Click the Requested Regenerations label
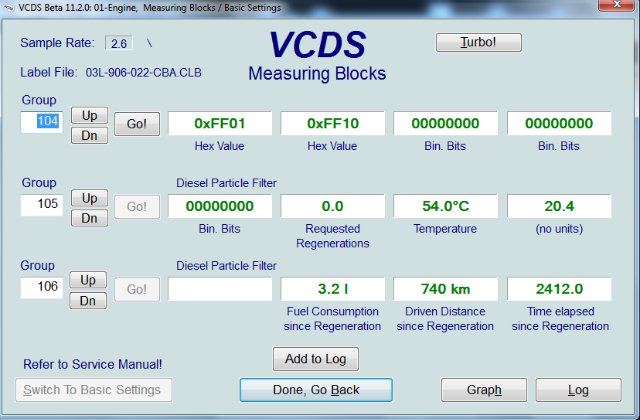The image size is (640, 420). (x=333, y=236)
